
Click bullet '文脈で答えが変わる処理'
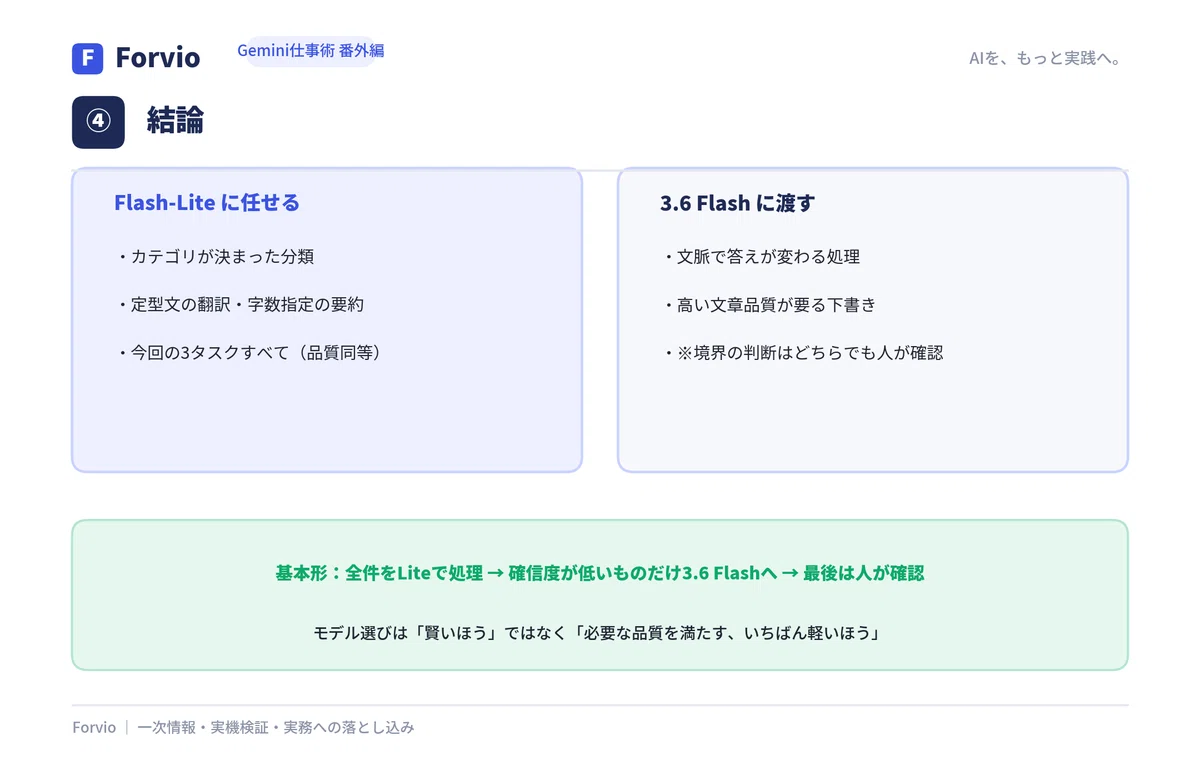click(x=760, y=257)
